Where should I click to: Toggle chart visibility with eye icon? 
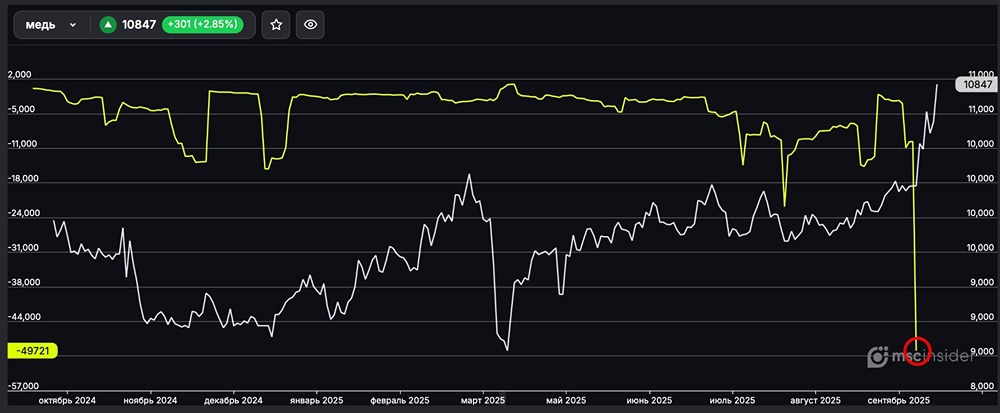coord(311,25)
